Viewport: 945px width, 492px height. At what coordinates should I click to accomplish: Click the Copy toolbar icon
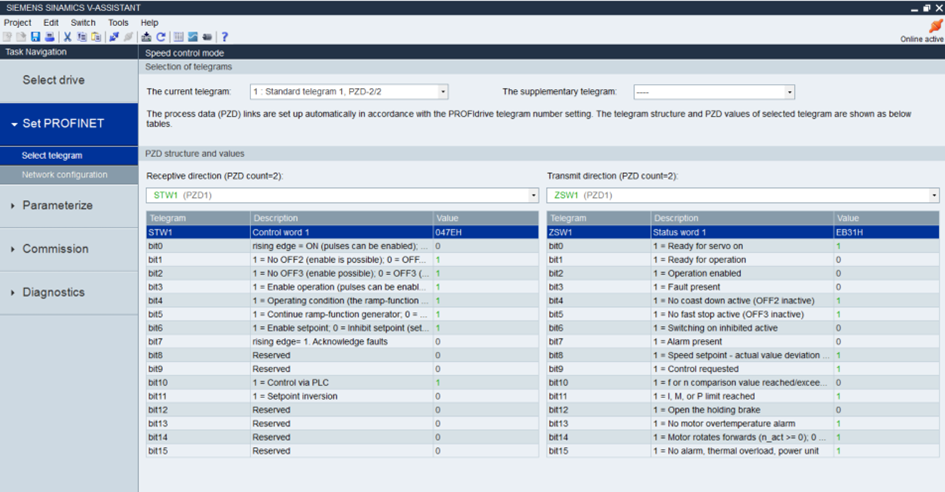click(82, 37)
